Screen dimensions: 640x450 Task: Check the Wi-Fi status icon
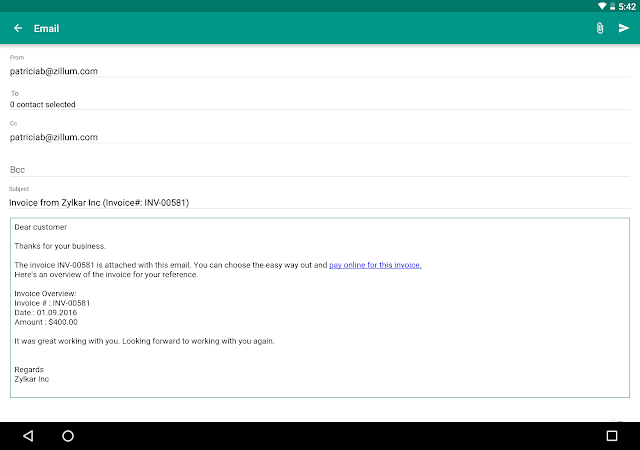[602, 6]
